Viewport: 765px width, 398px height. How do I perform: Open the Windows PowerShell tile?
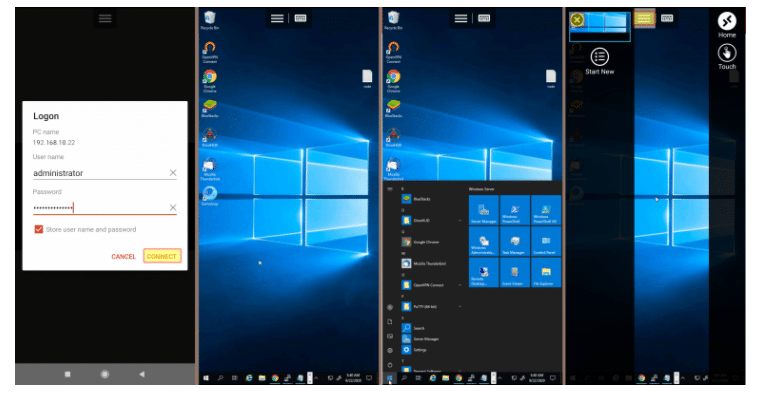(x=514, y=210)
